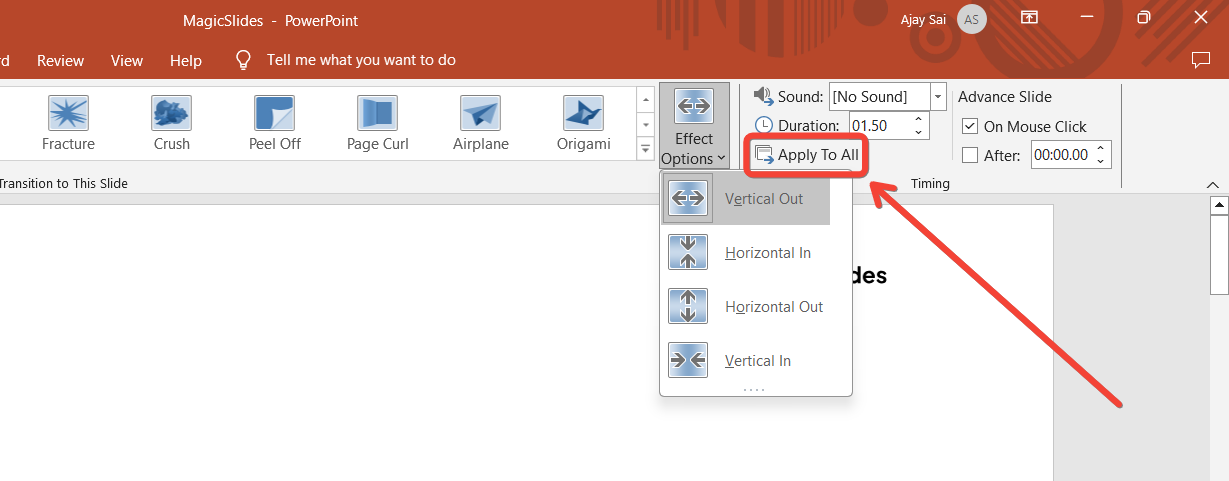1229x481 pixels.
Task: Apply the Origami transition
Action: click(583, 122)
